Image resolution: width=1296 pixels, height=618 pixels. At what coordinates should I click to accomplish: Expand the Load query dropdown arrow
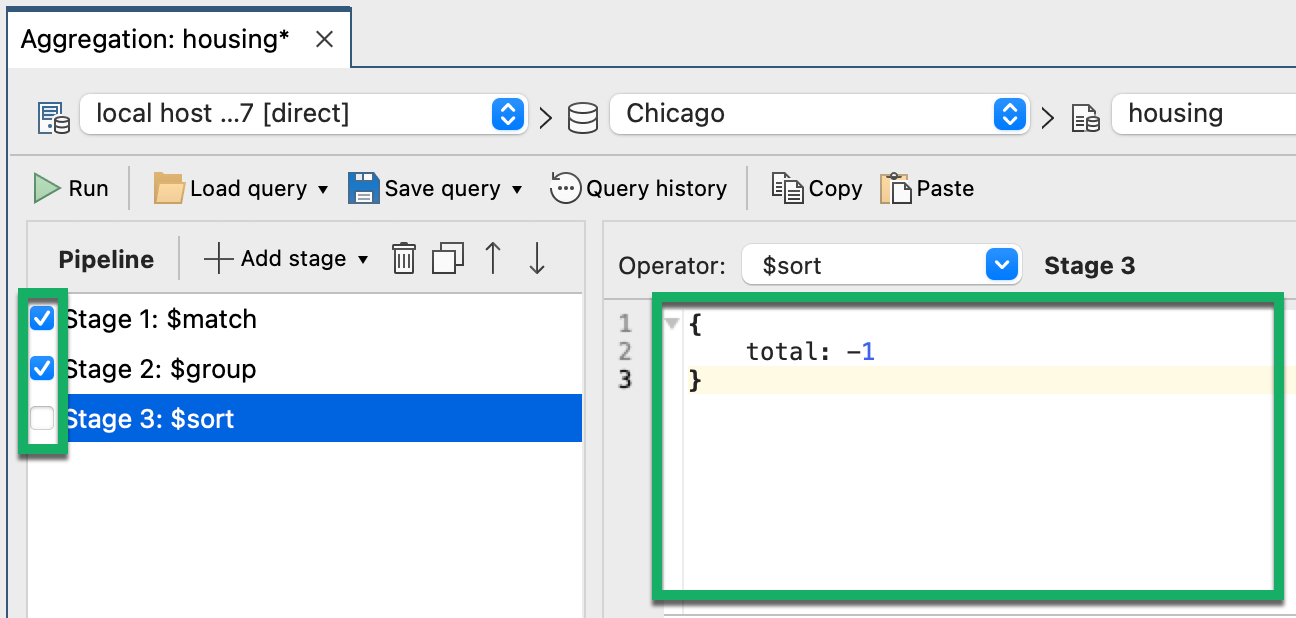click(x=322, y=188)
